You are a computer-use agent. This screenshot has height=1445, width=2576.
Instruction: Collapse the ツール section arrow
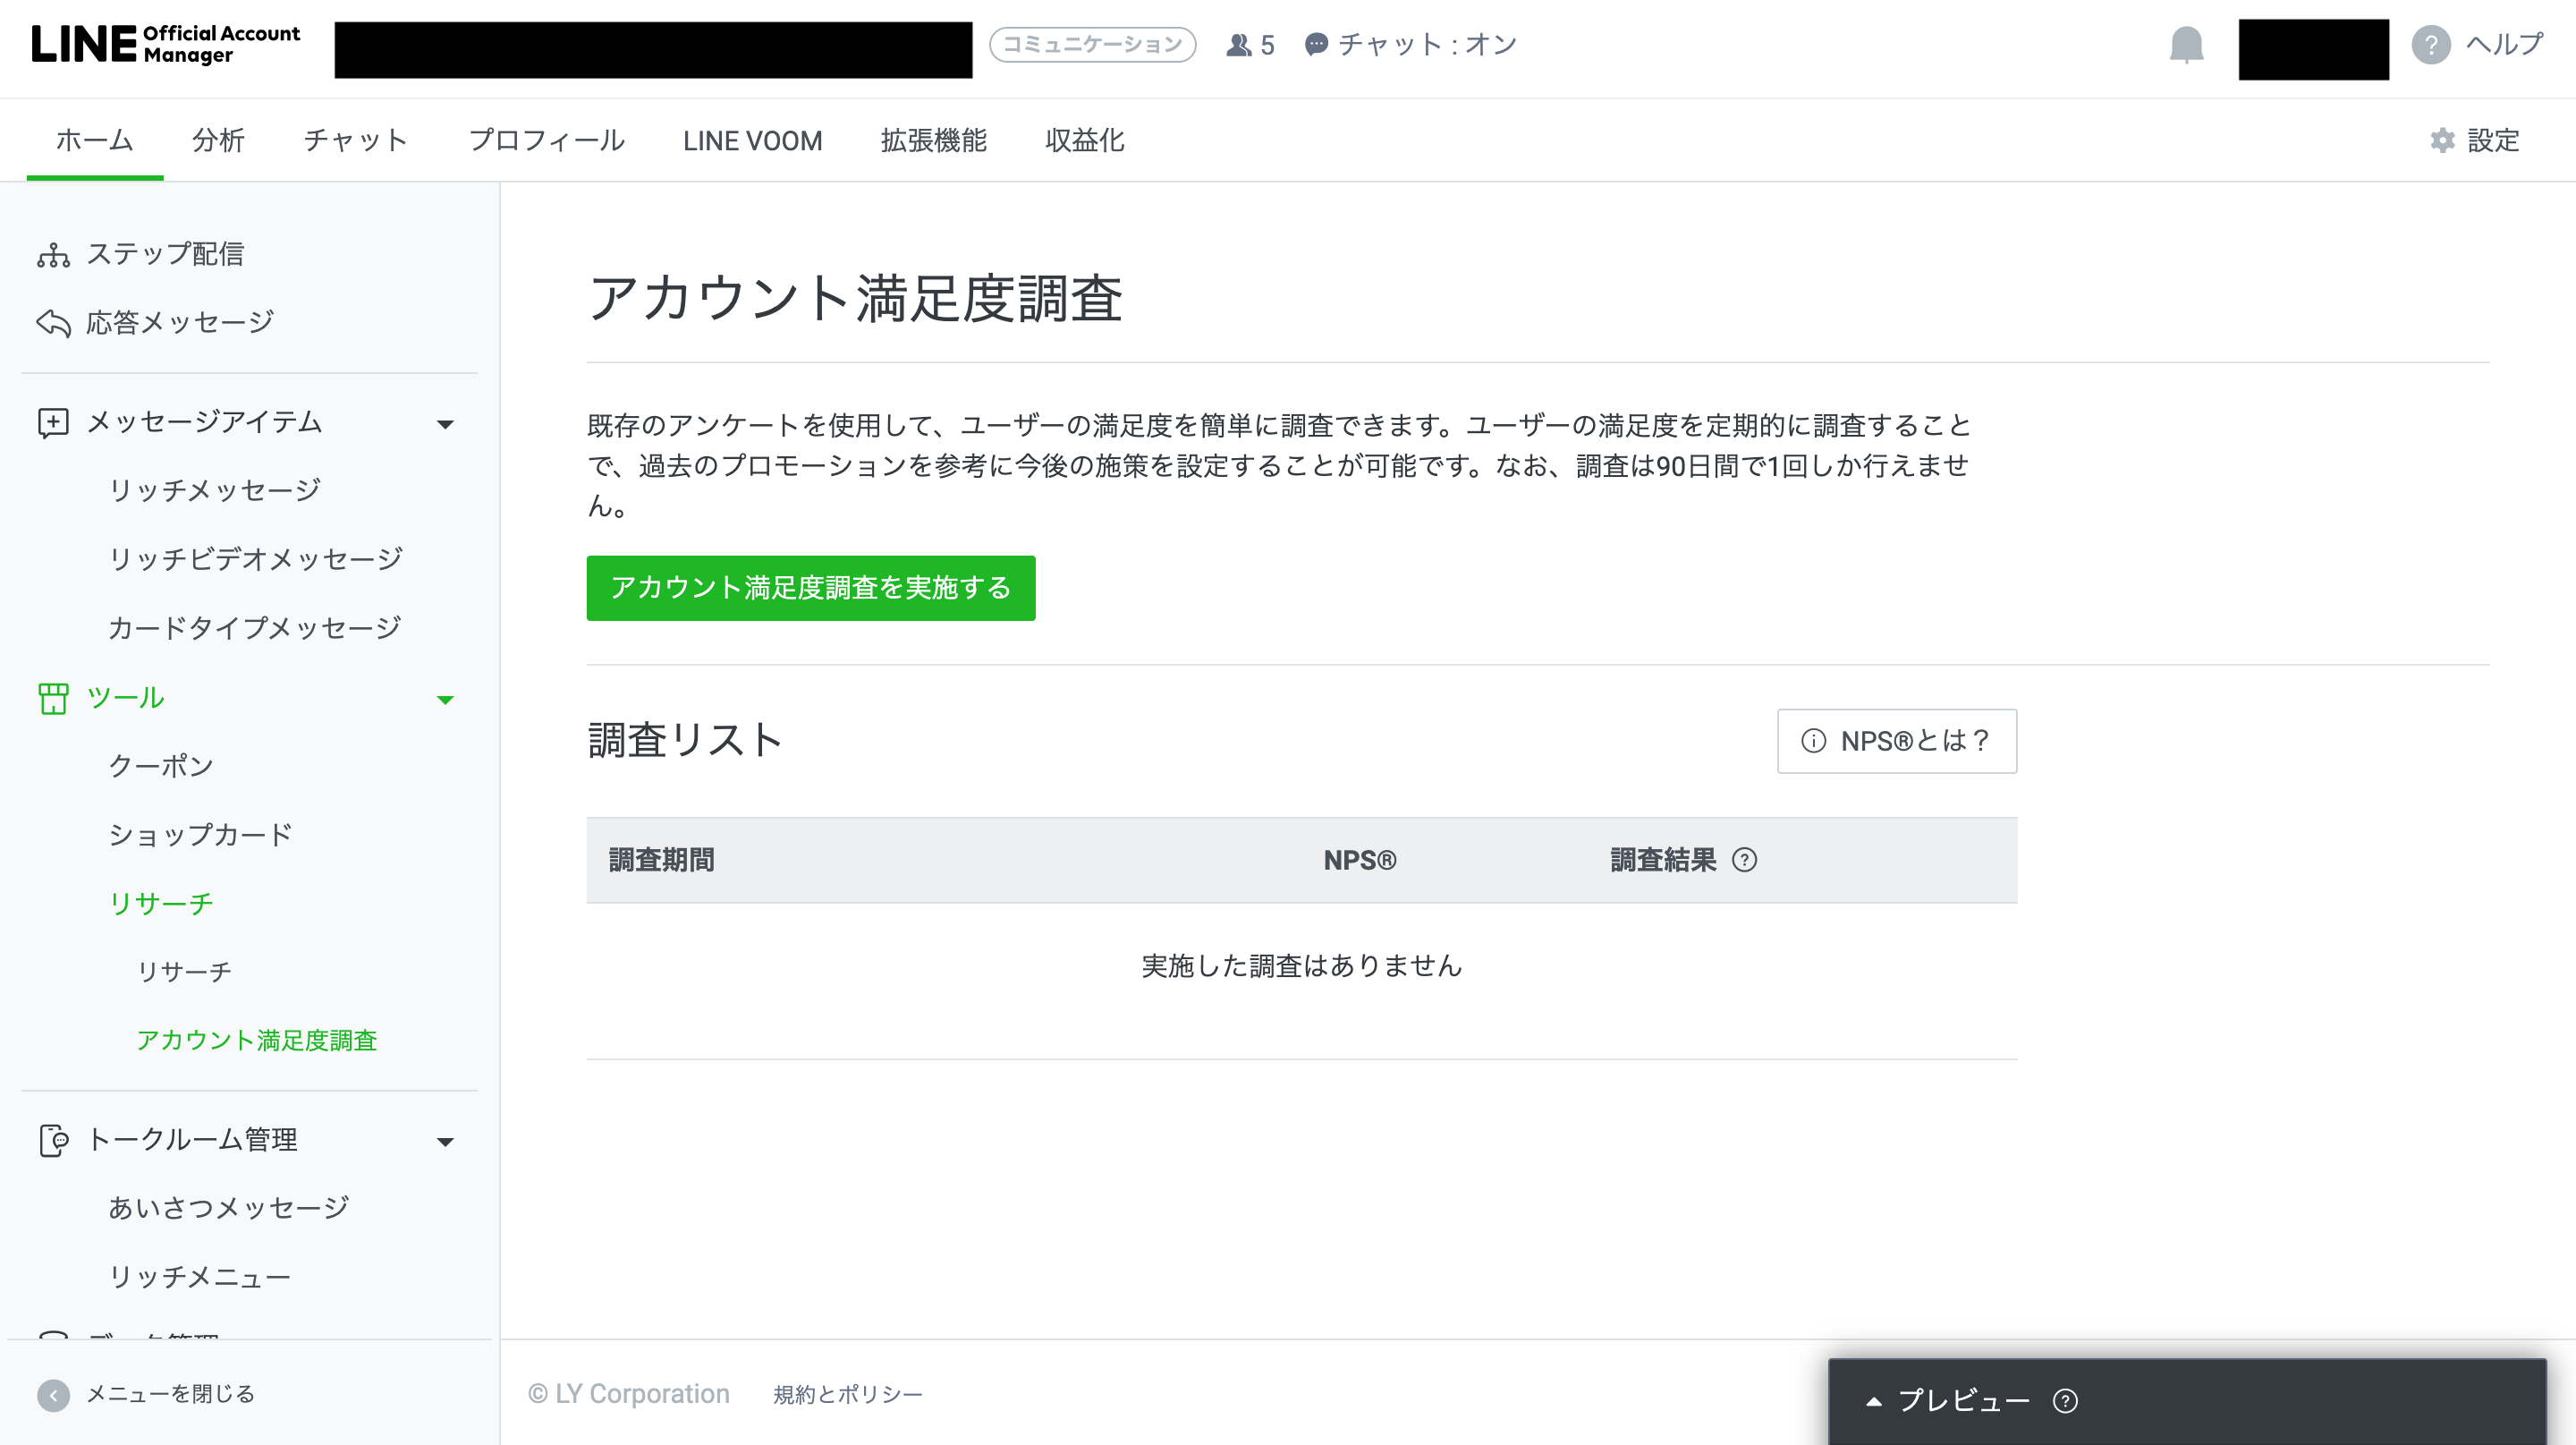pyautogui.click(x=445, y=699)
